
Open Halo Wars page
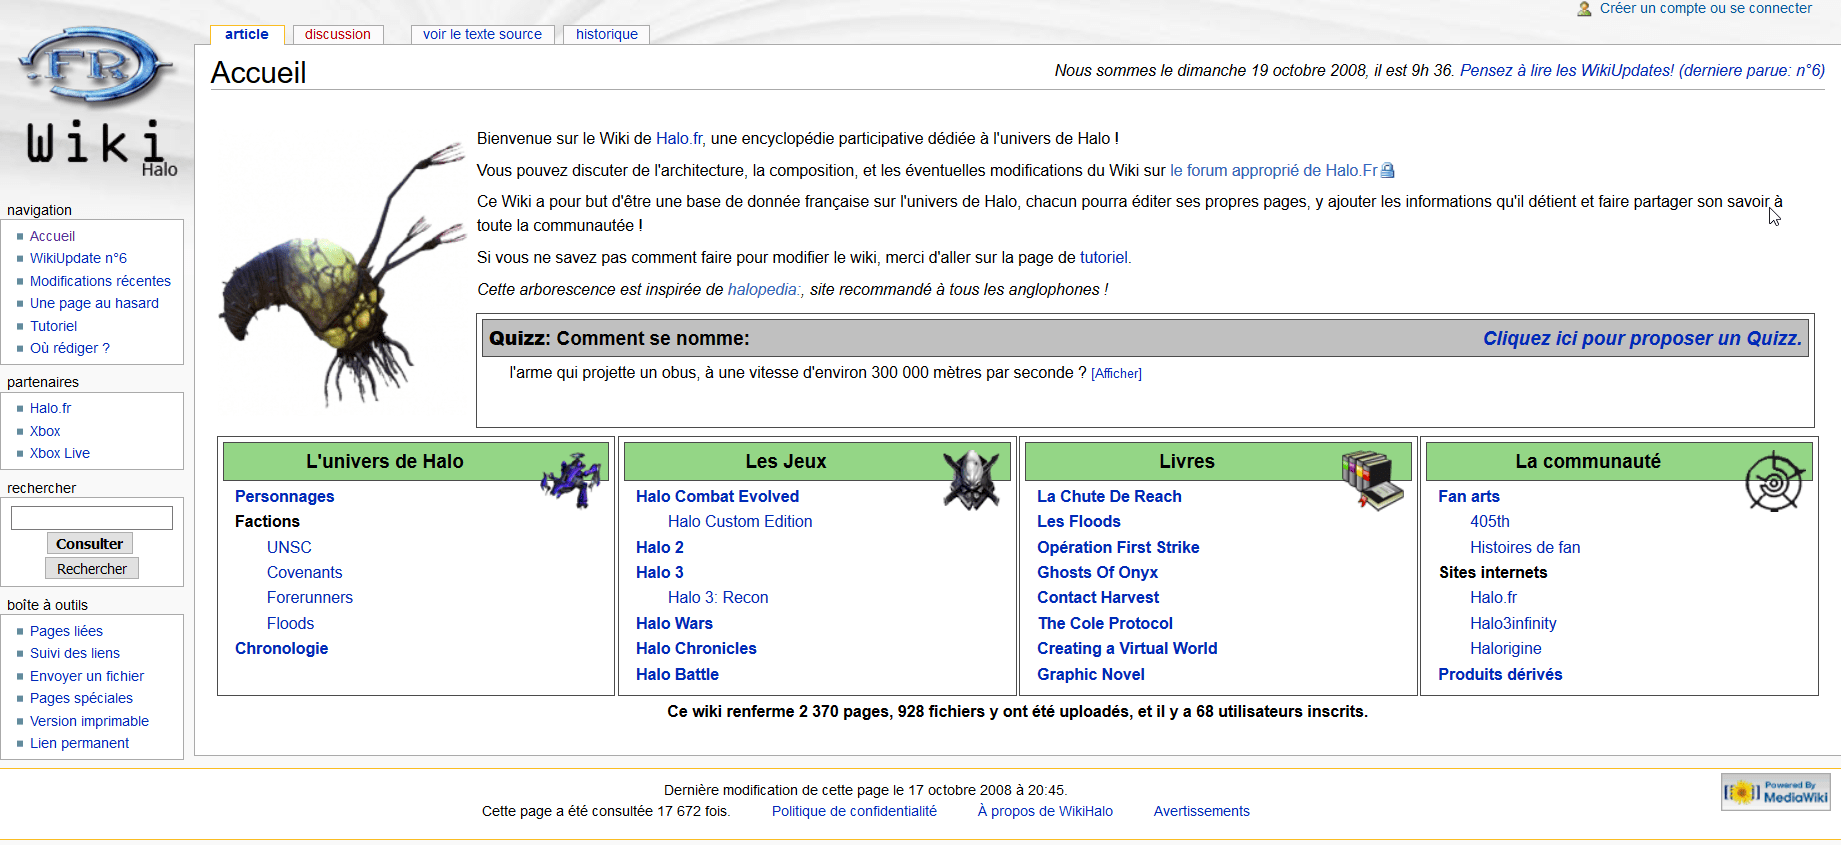tap(674, 624)
